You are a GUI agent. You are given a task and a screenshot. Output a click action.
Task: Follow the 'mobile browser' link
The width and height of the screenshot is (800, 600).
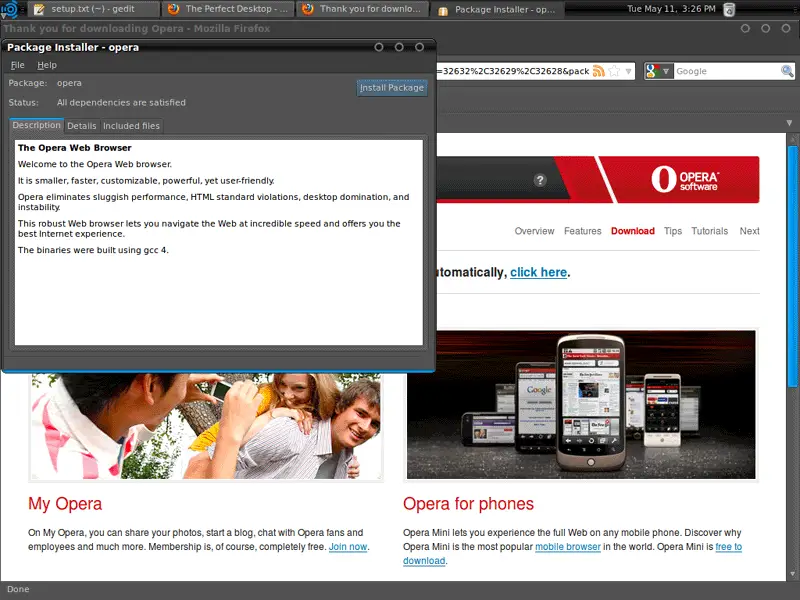(567, 547)
